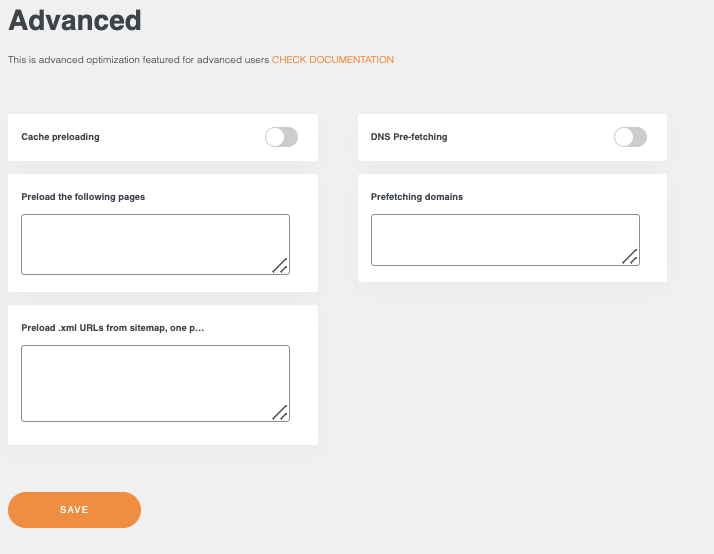Screen dimensions: 714x554
Task: Click the gray track of DNS Pre-fetching switch
Action: (x=639, y=137)
